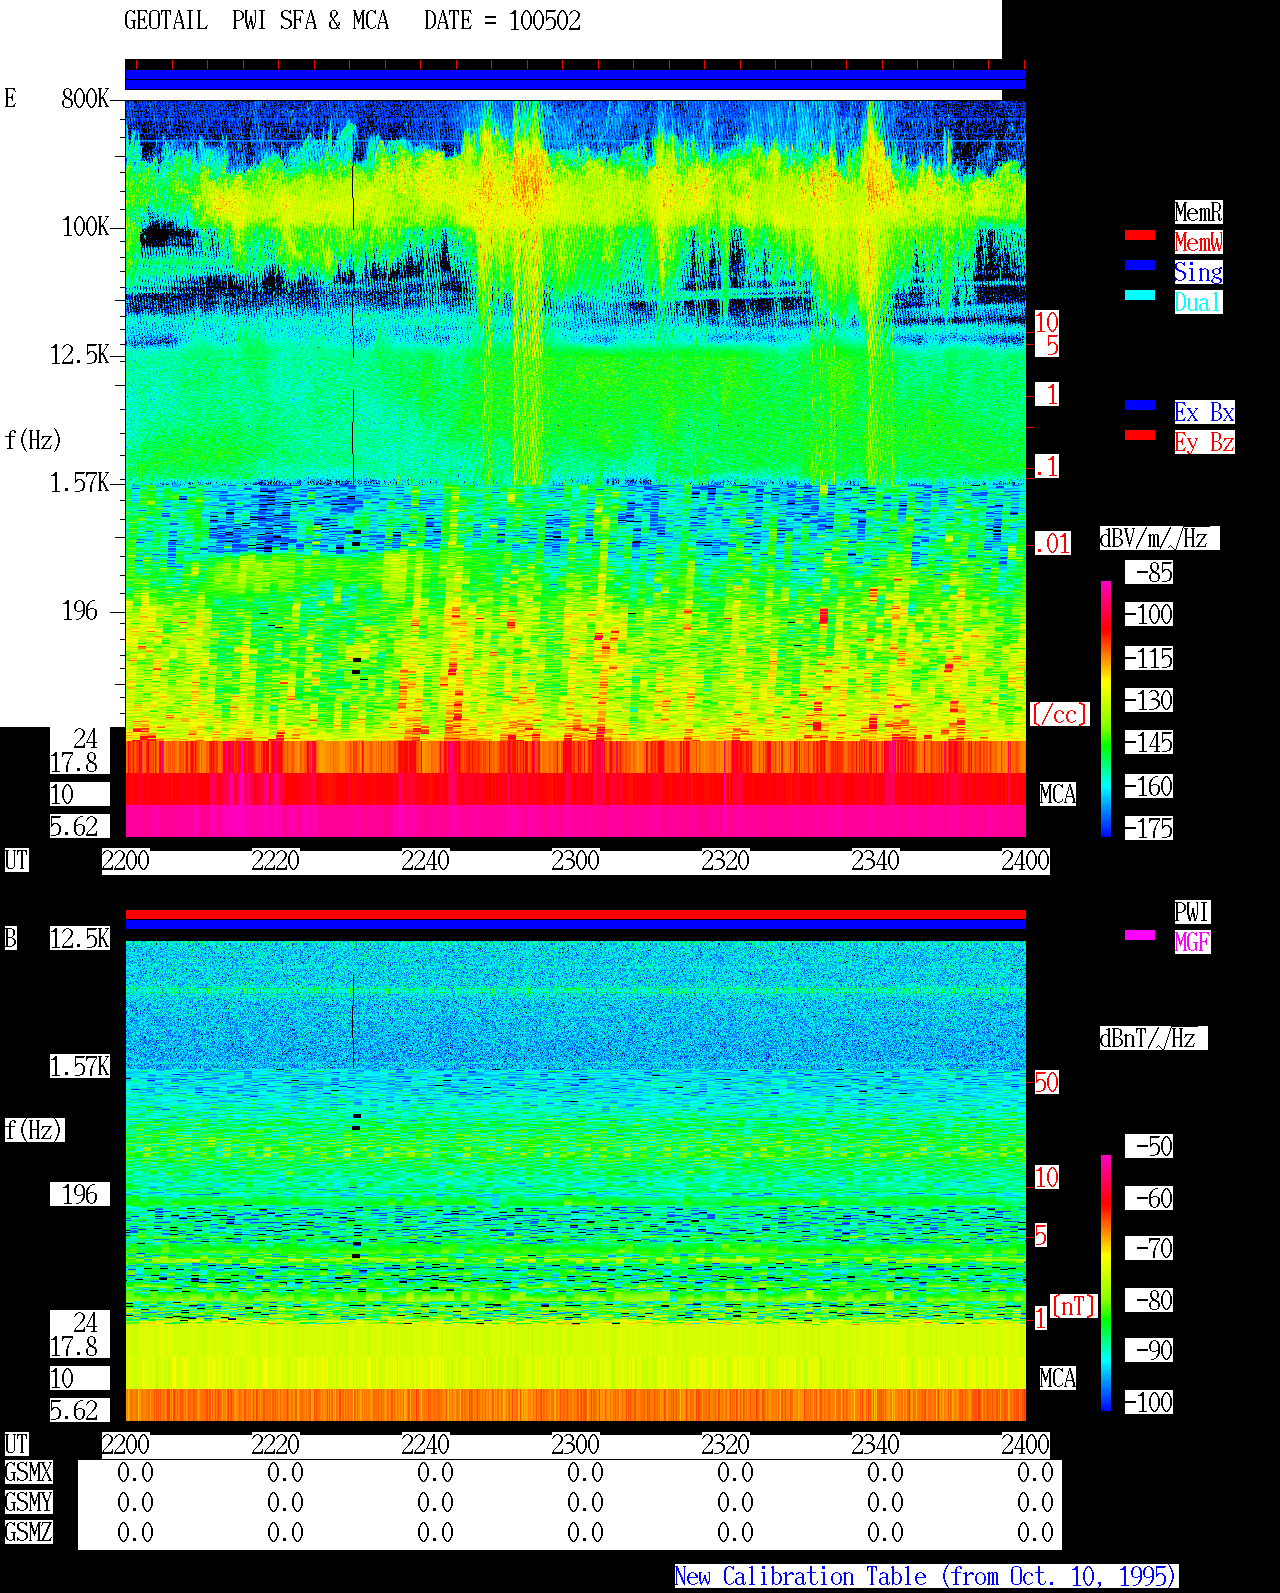Click the red Ey Bz legend swatch
The height and width of the screenshot is (1593, 1280).
pyautogui.click(x=1140, y=435)
